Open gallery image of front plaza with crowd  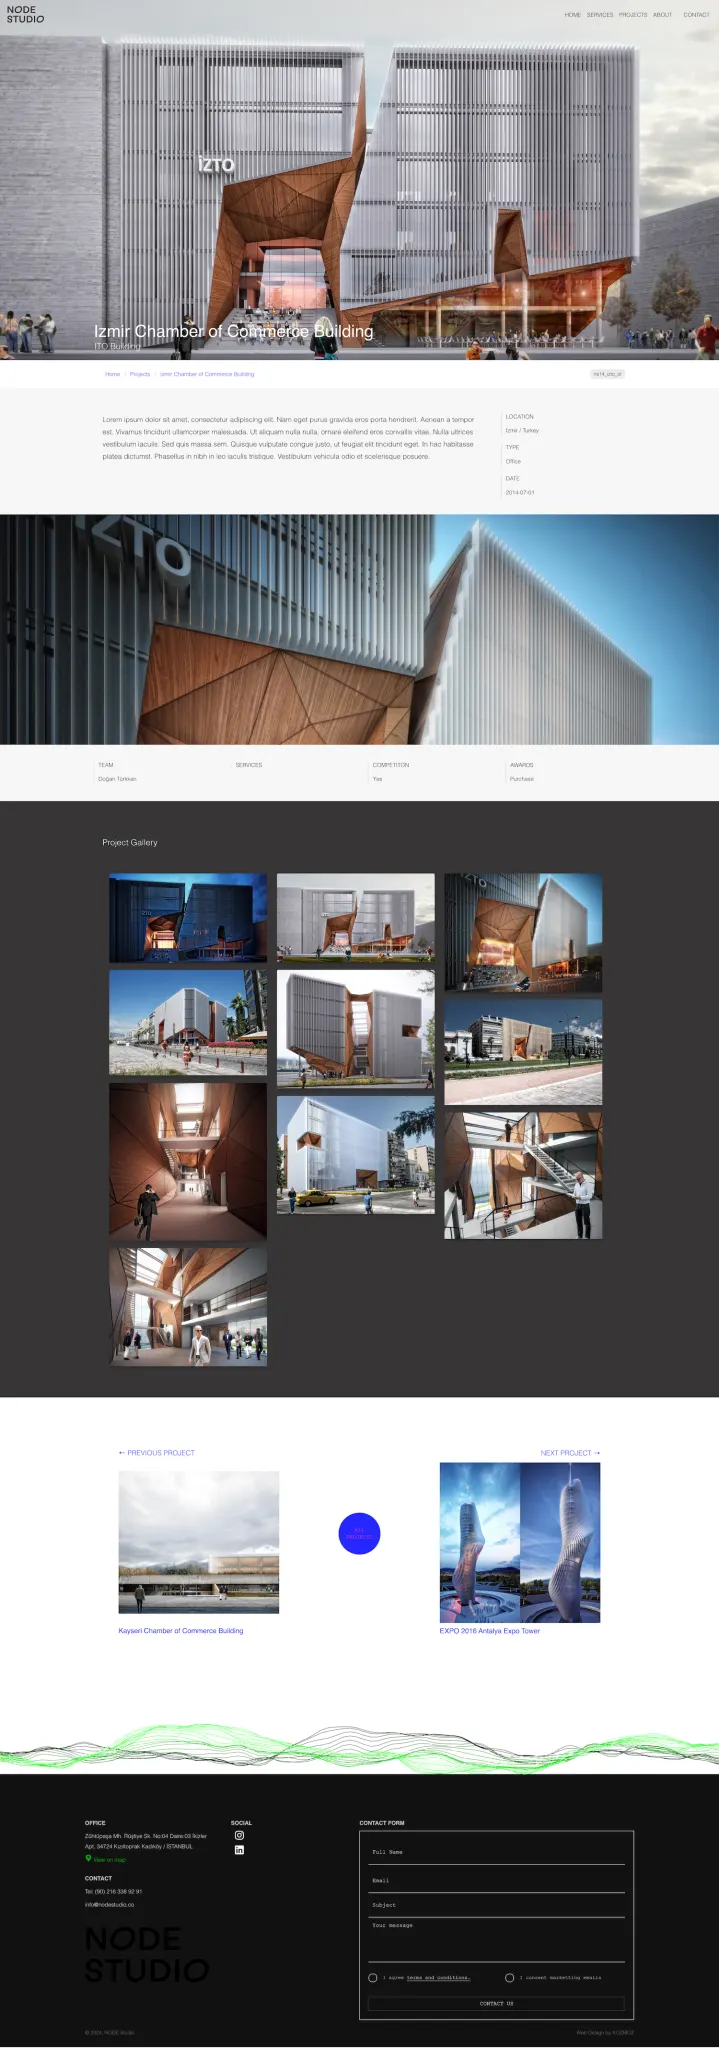tap(356, 918)
